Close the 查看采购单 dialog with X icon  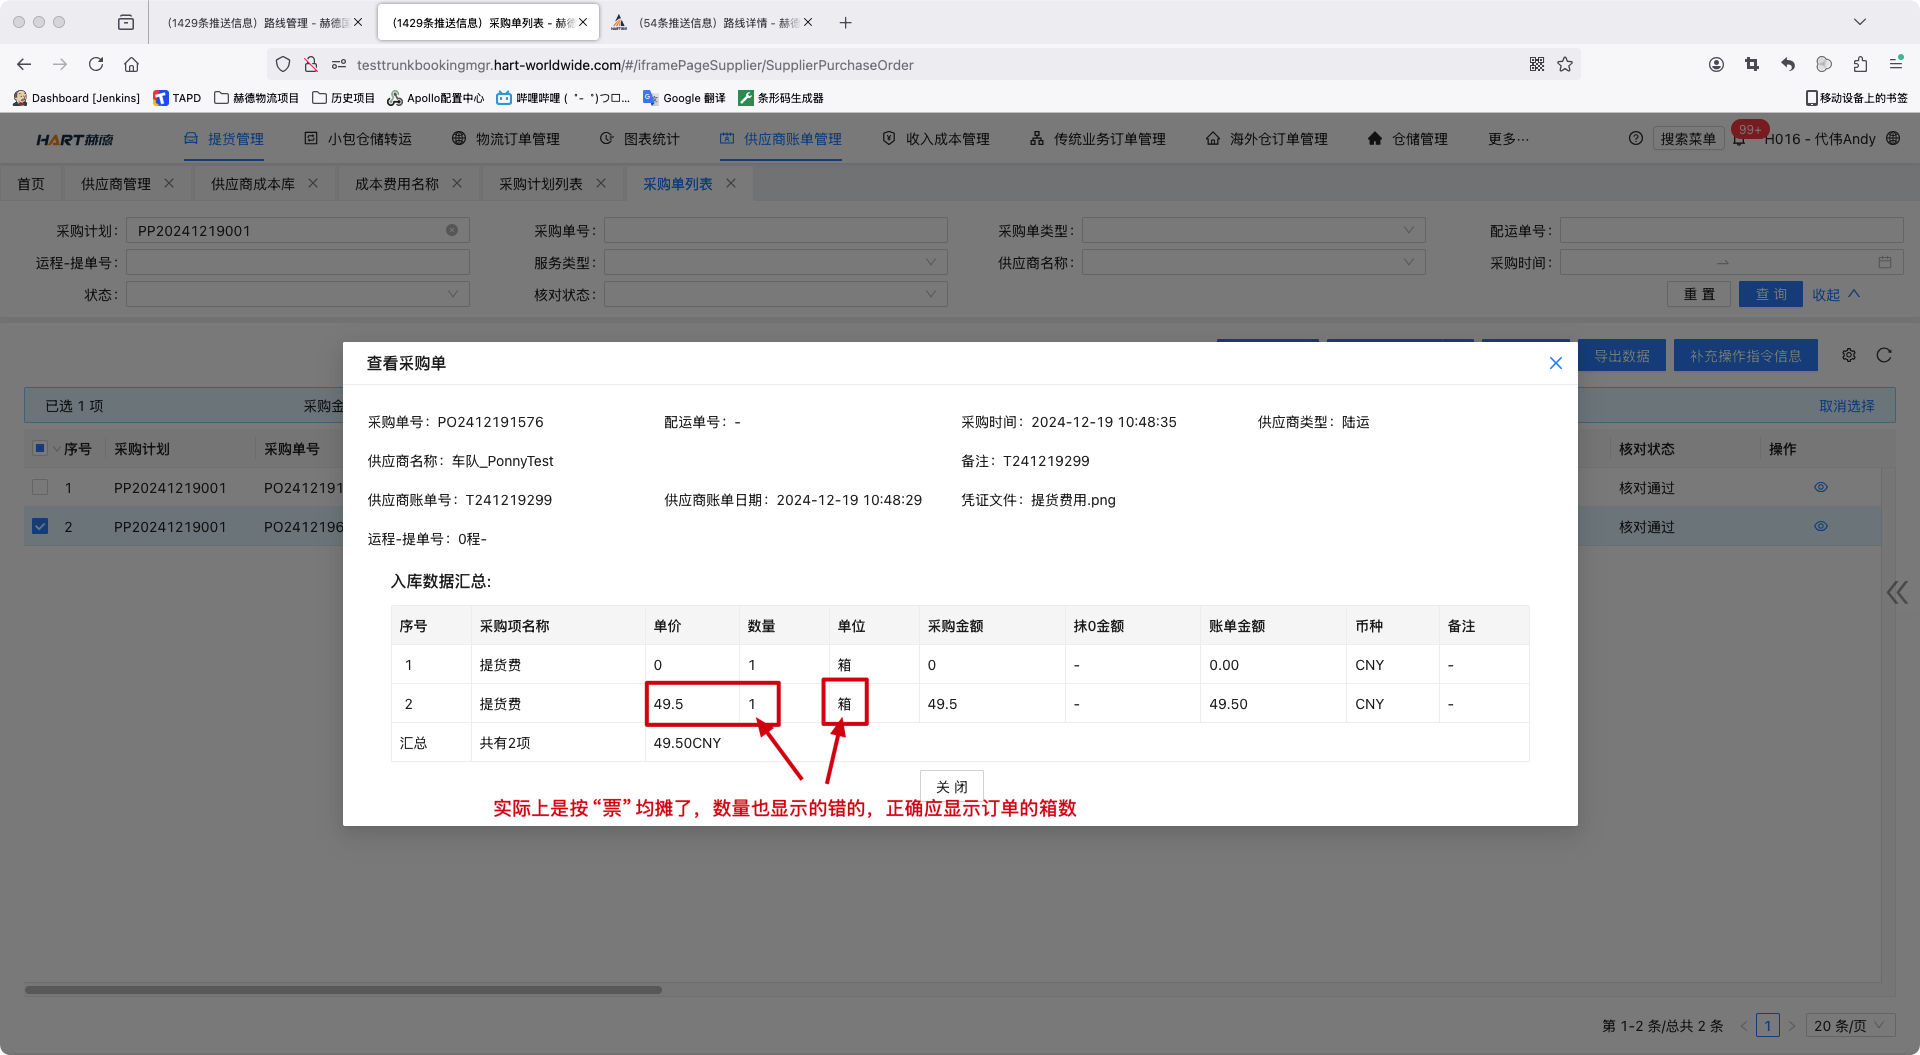[1555, 363]
